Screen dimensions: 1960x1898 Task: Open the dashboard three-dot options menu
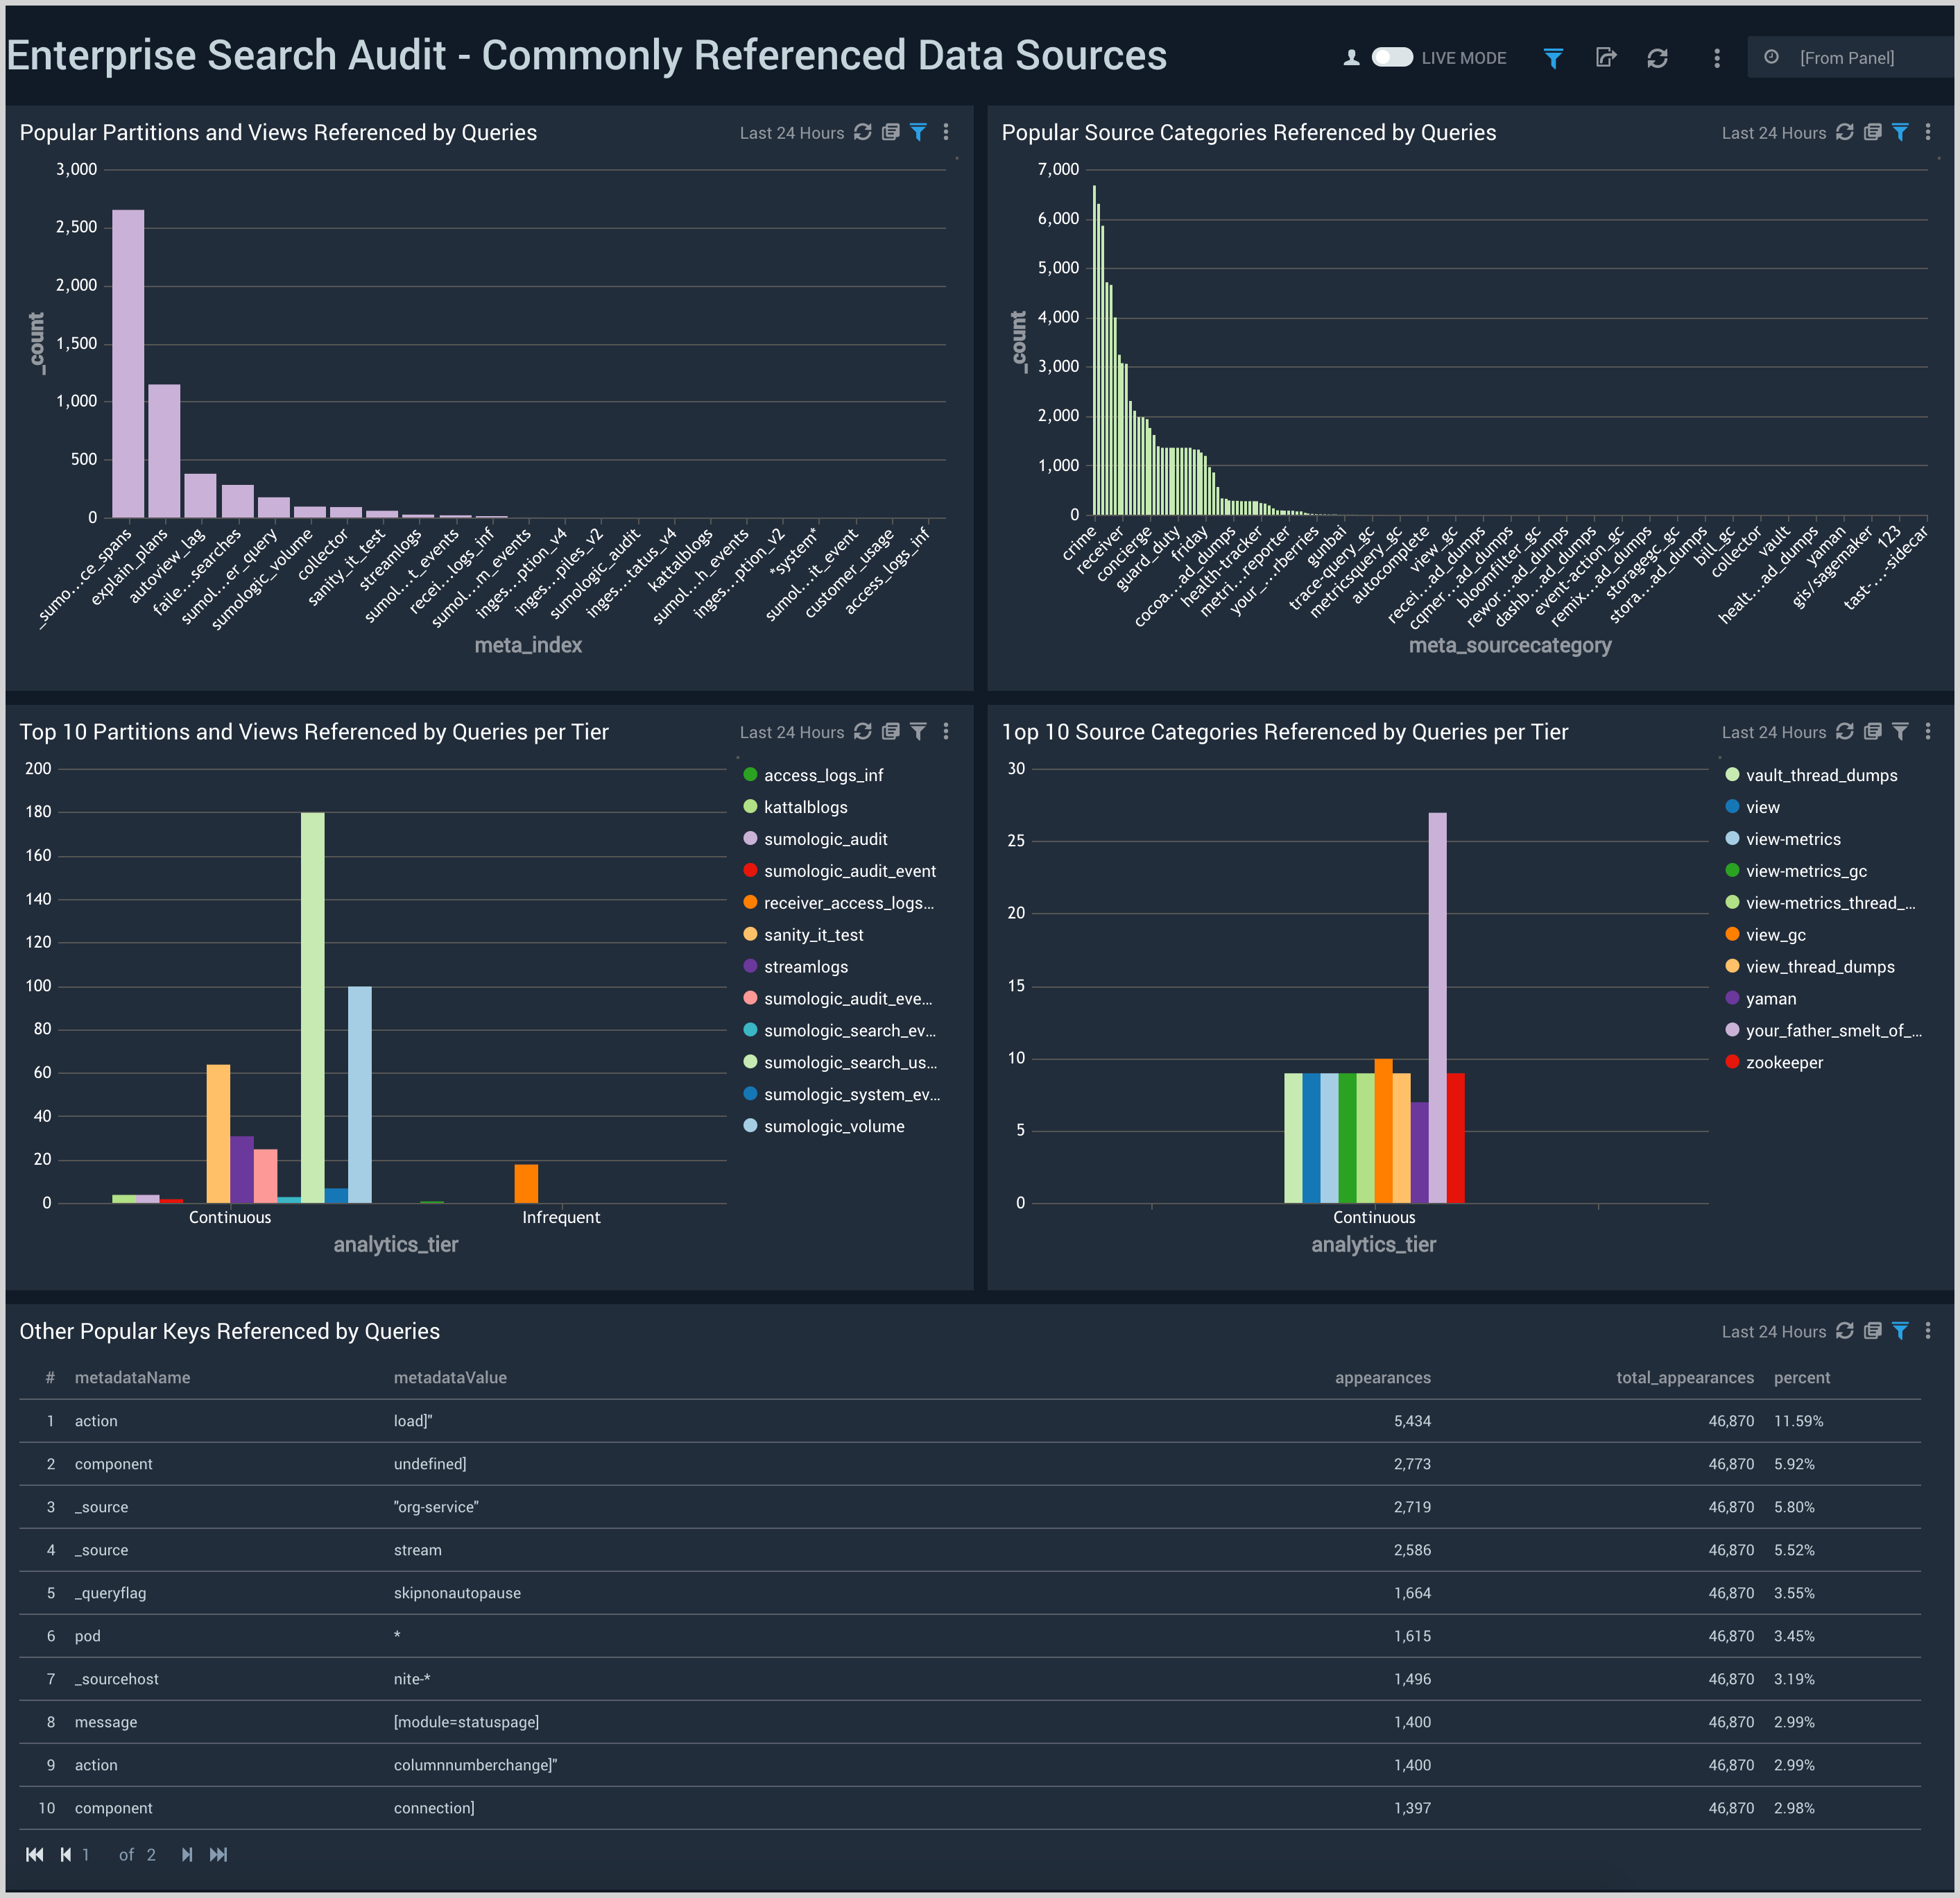[1717, 58]
